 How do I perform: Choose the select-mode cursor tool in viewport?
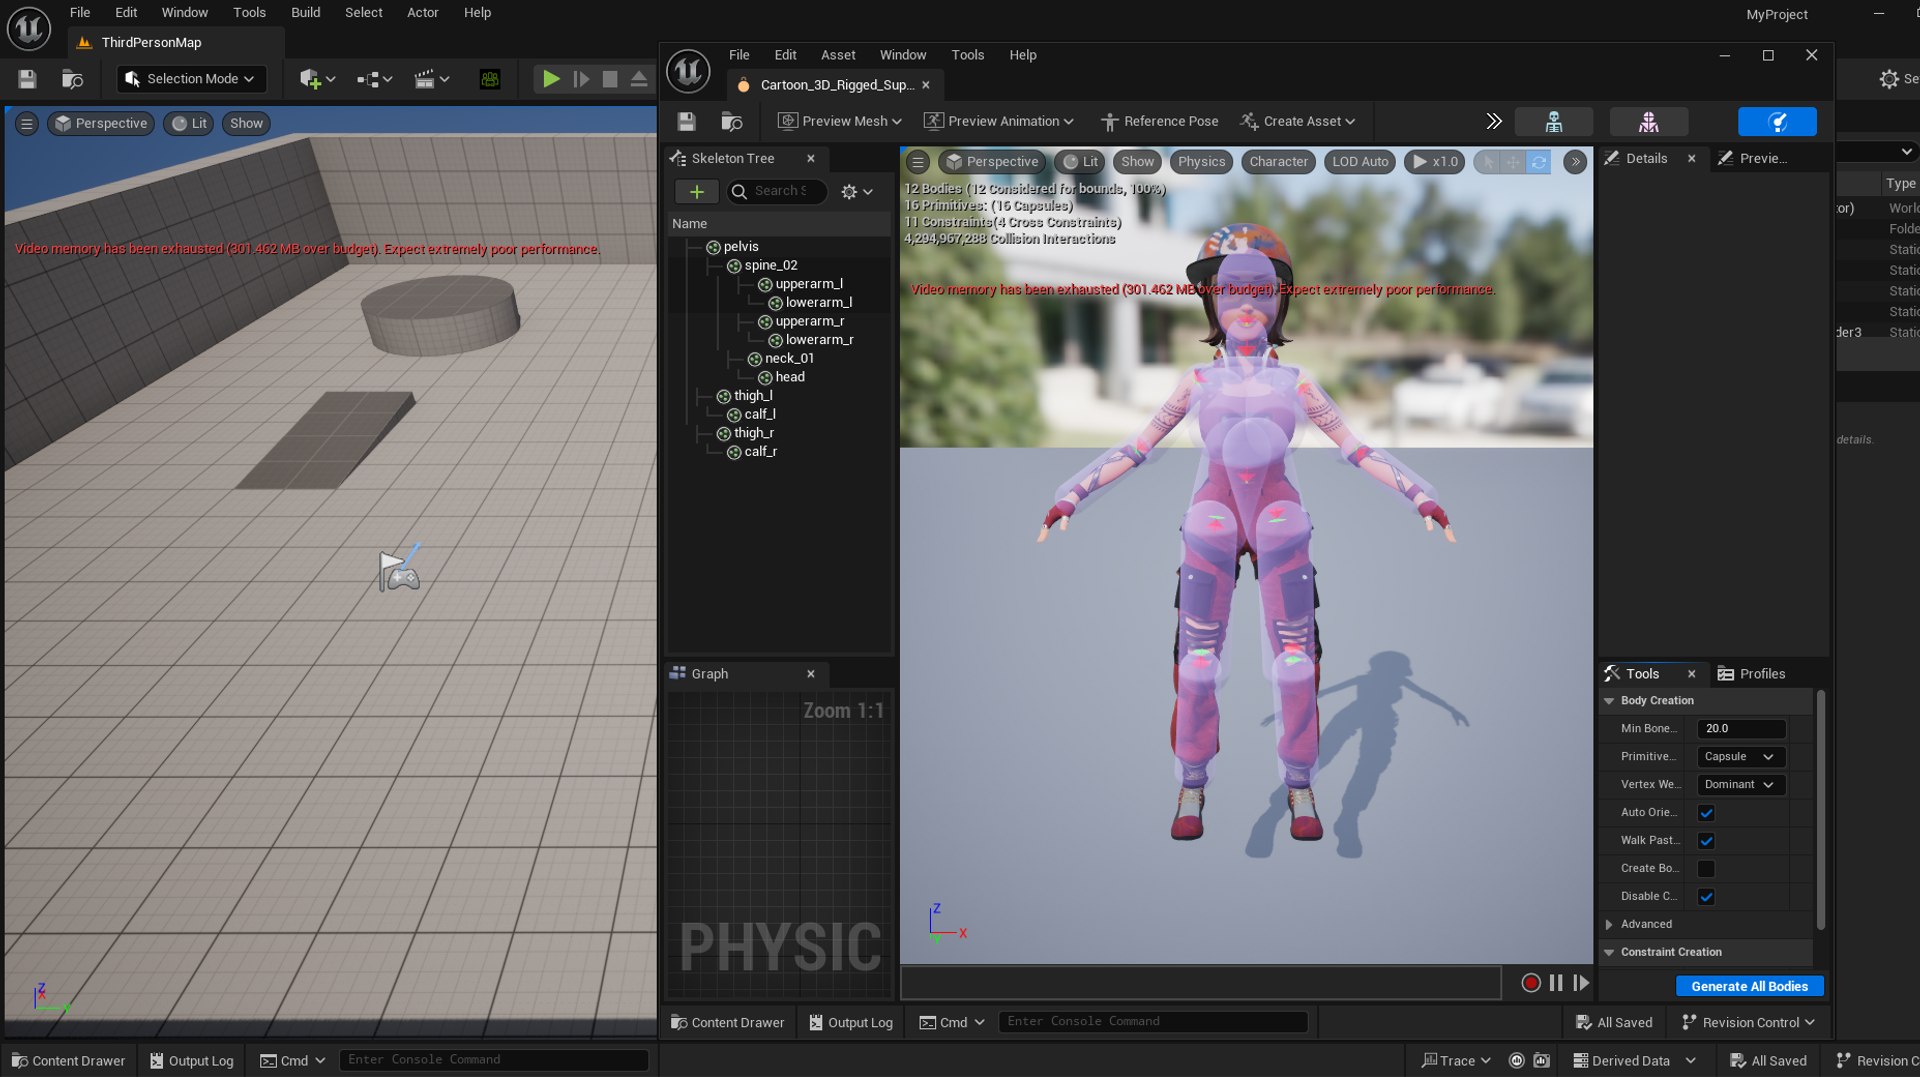tap(1487, 161)
